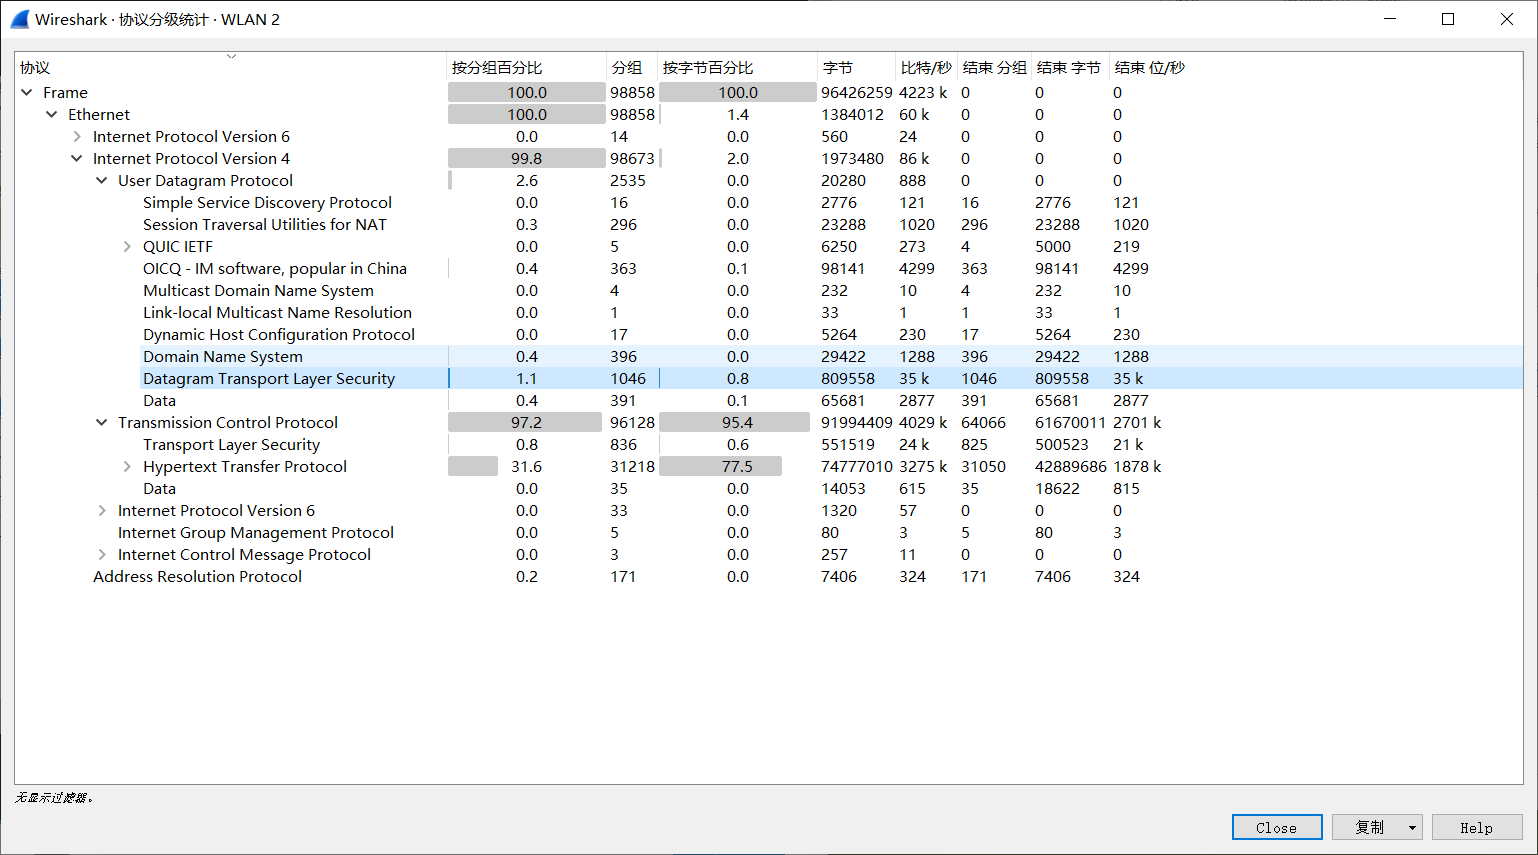Select OICQ - IM software row

tap(274, 269)
